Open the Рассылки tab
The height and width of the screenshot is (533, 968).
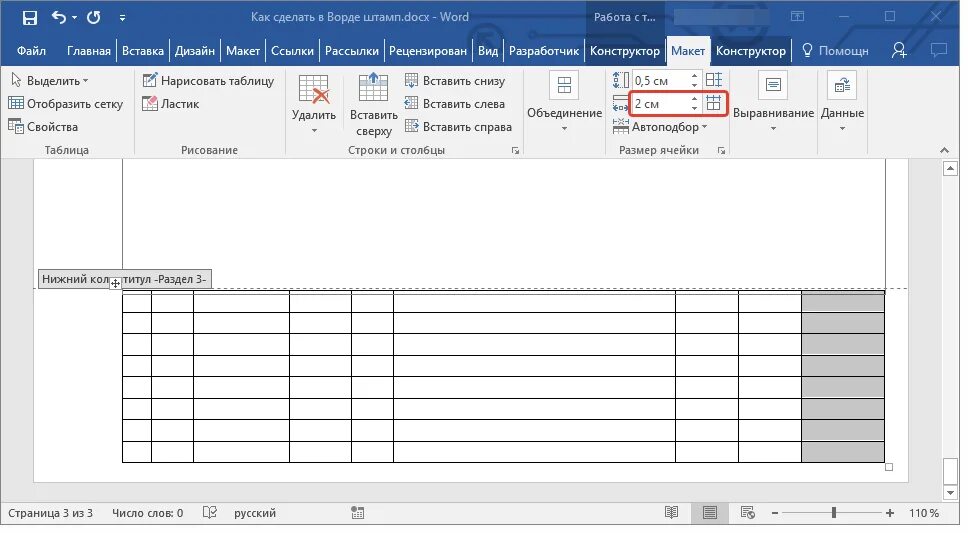click(352, 51)
